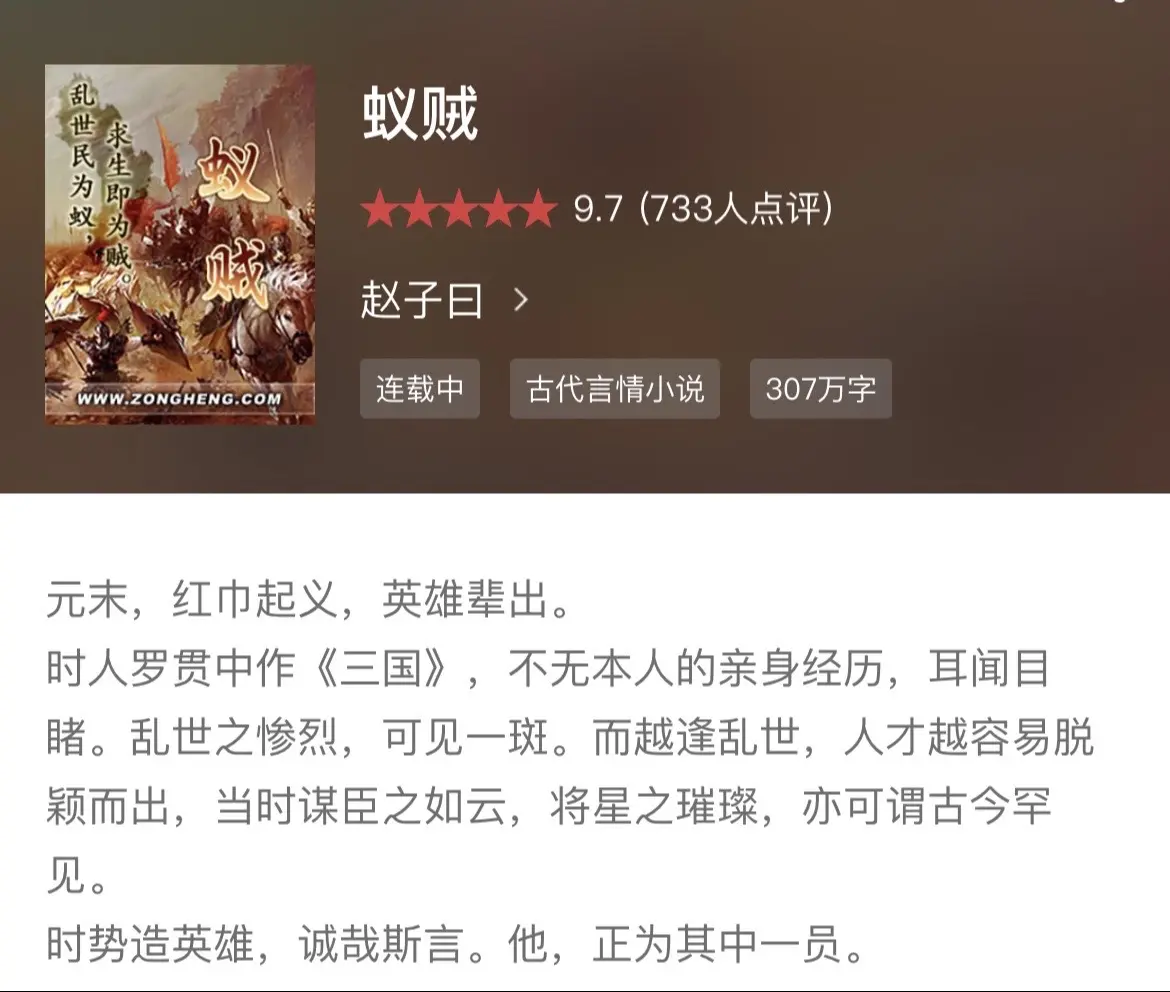Open the 蚁贼 book cover thumbnail
The height and width of the screenshot is (992, 1170).
(180, 245)
